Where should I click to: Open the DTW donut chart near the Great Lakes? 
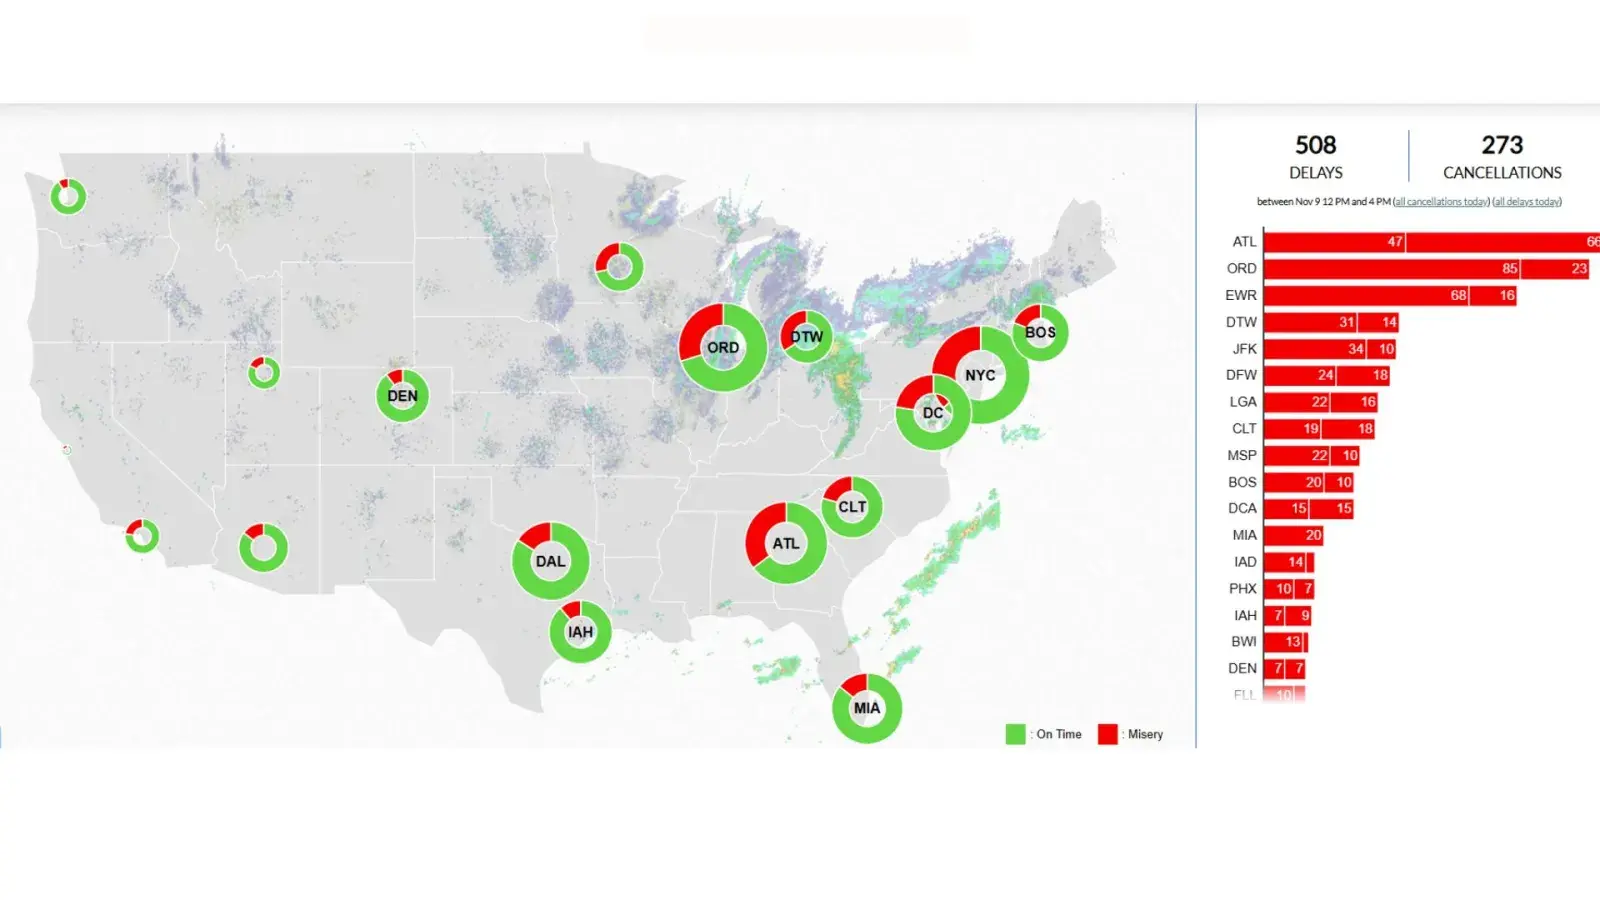[805, 337]
